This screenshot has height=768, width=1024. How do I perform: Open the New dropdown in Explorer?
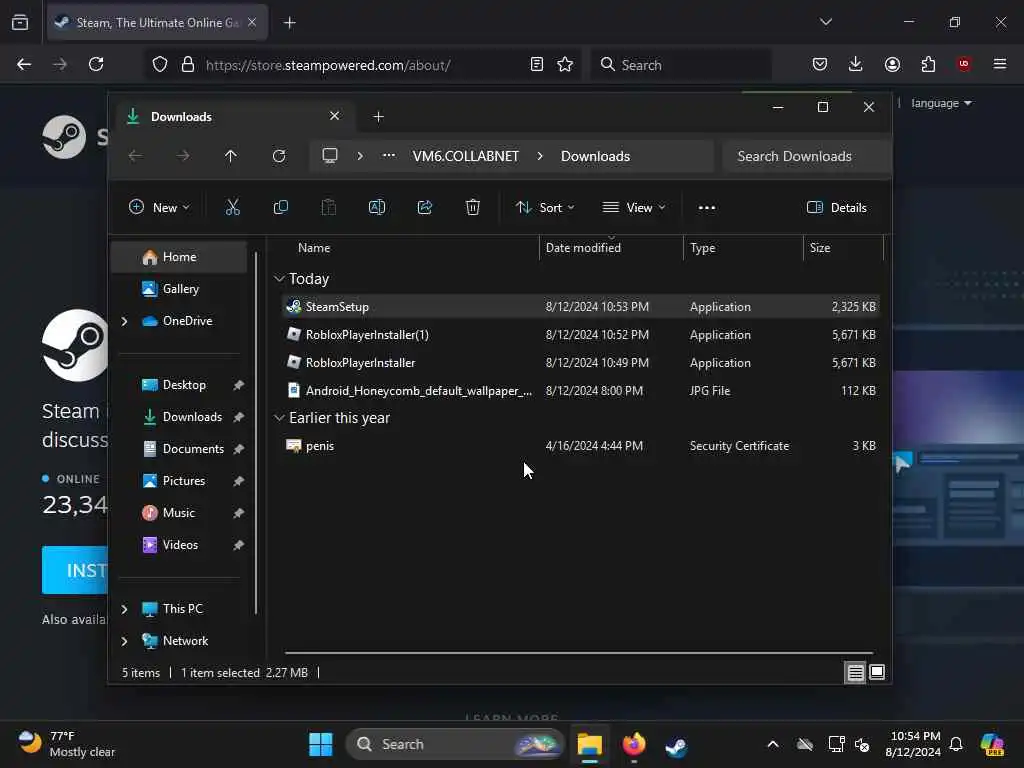(159, 208)
